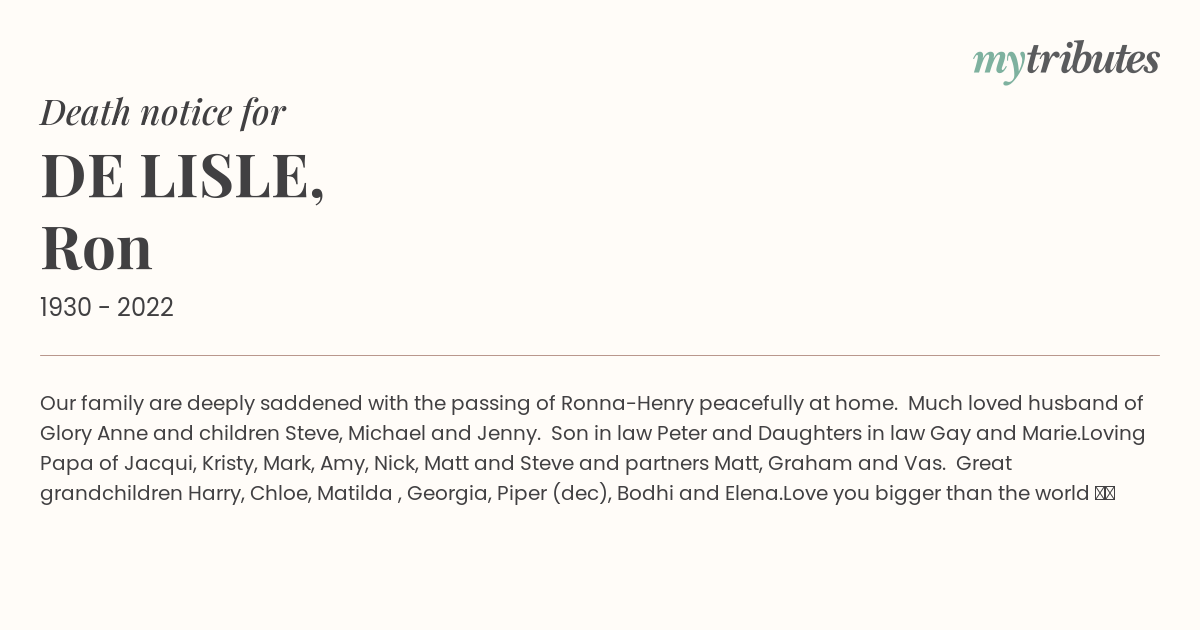Select the surname DE LISLE

coord(182,176)
